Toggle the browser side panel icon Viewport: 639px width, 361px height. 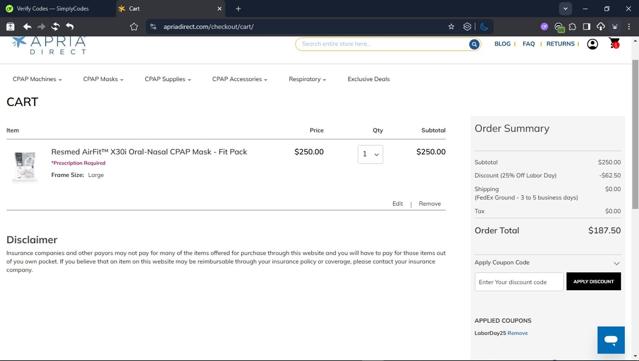point(586,26)
